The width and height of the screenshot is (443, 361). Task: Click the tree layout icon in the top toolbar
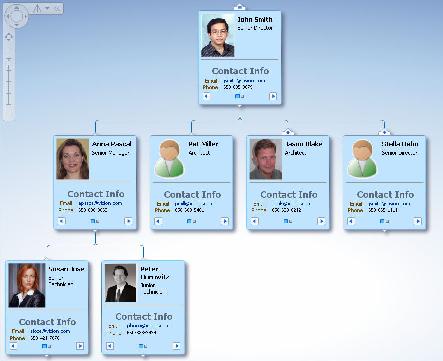[x=38, y=8]
